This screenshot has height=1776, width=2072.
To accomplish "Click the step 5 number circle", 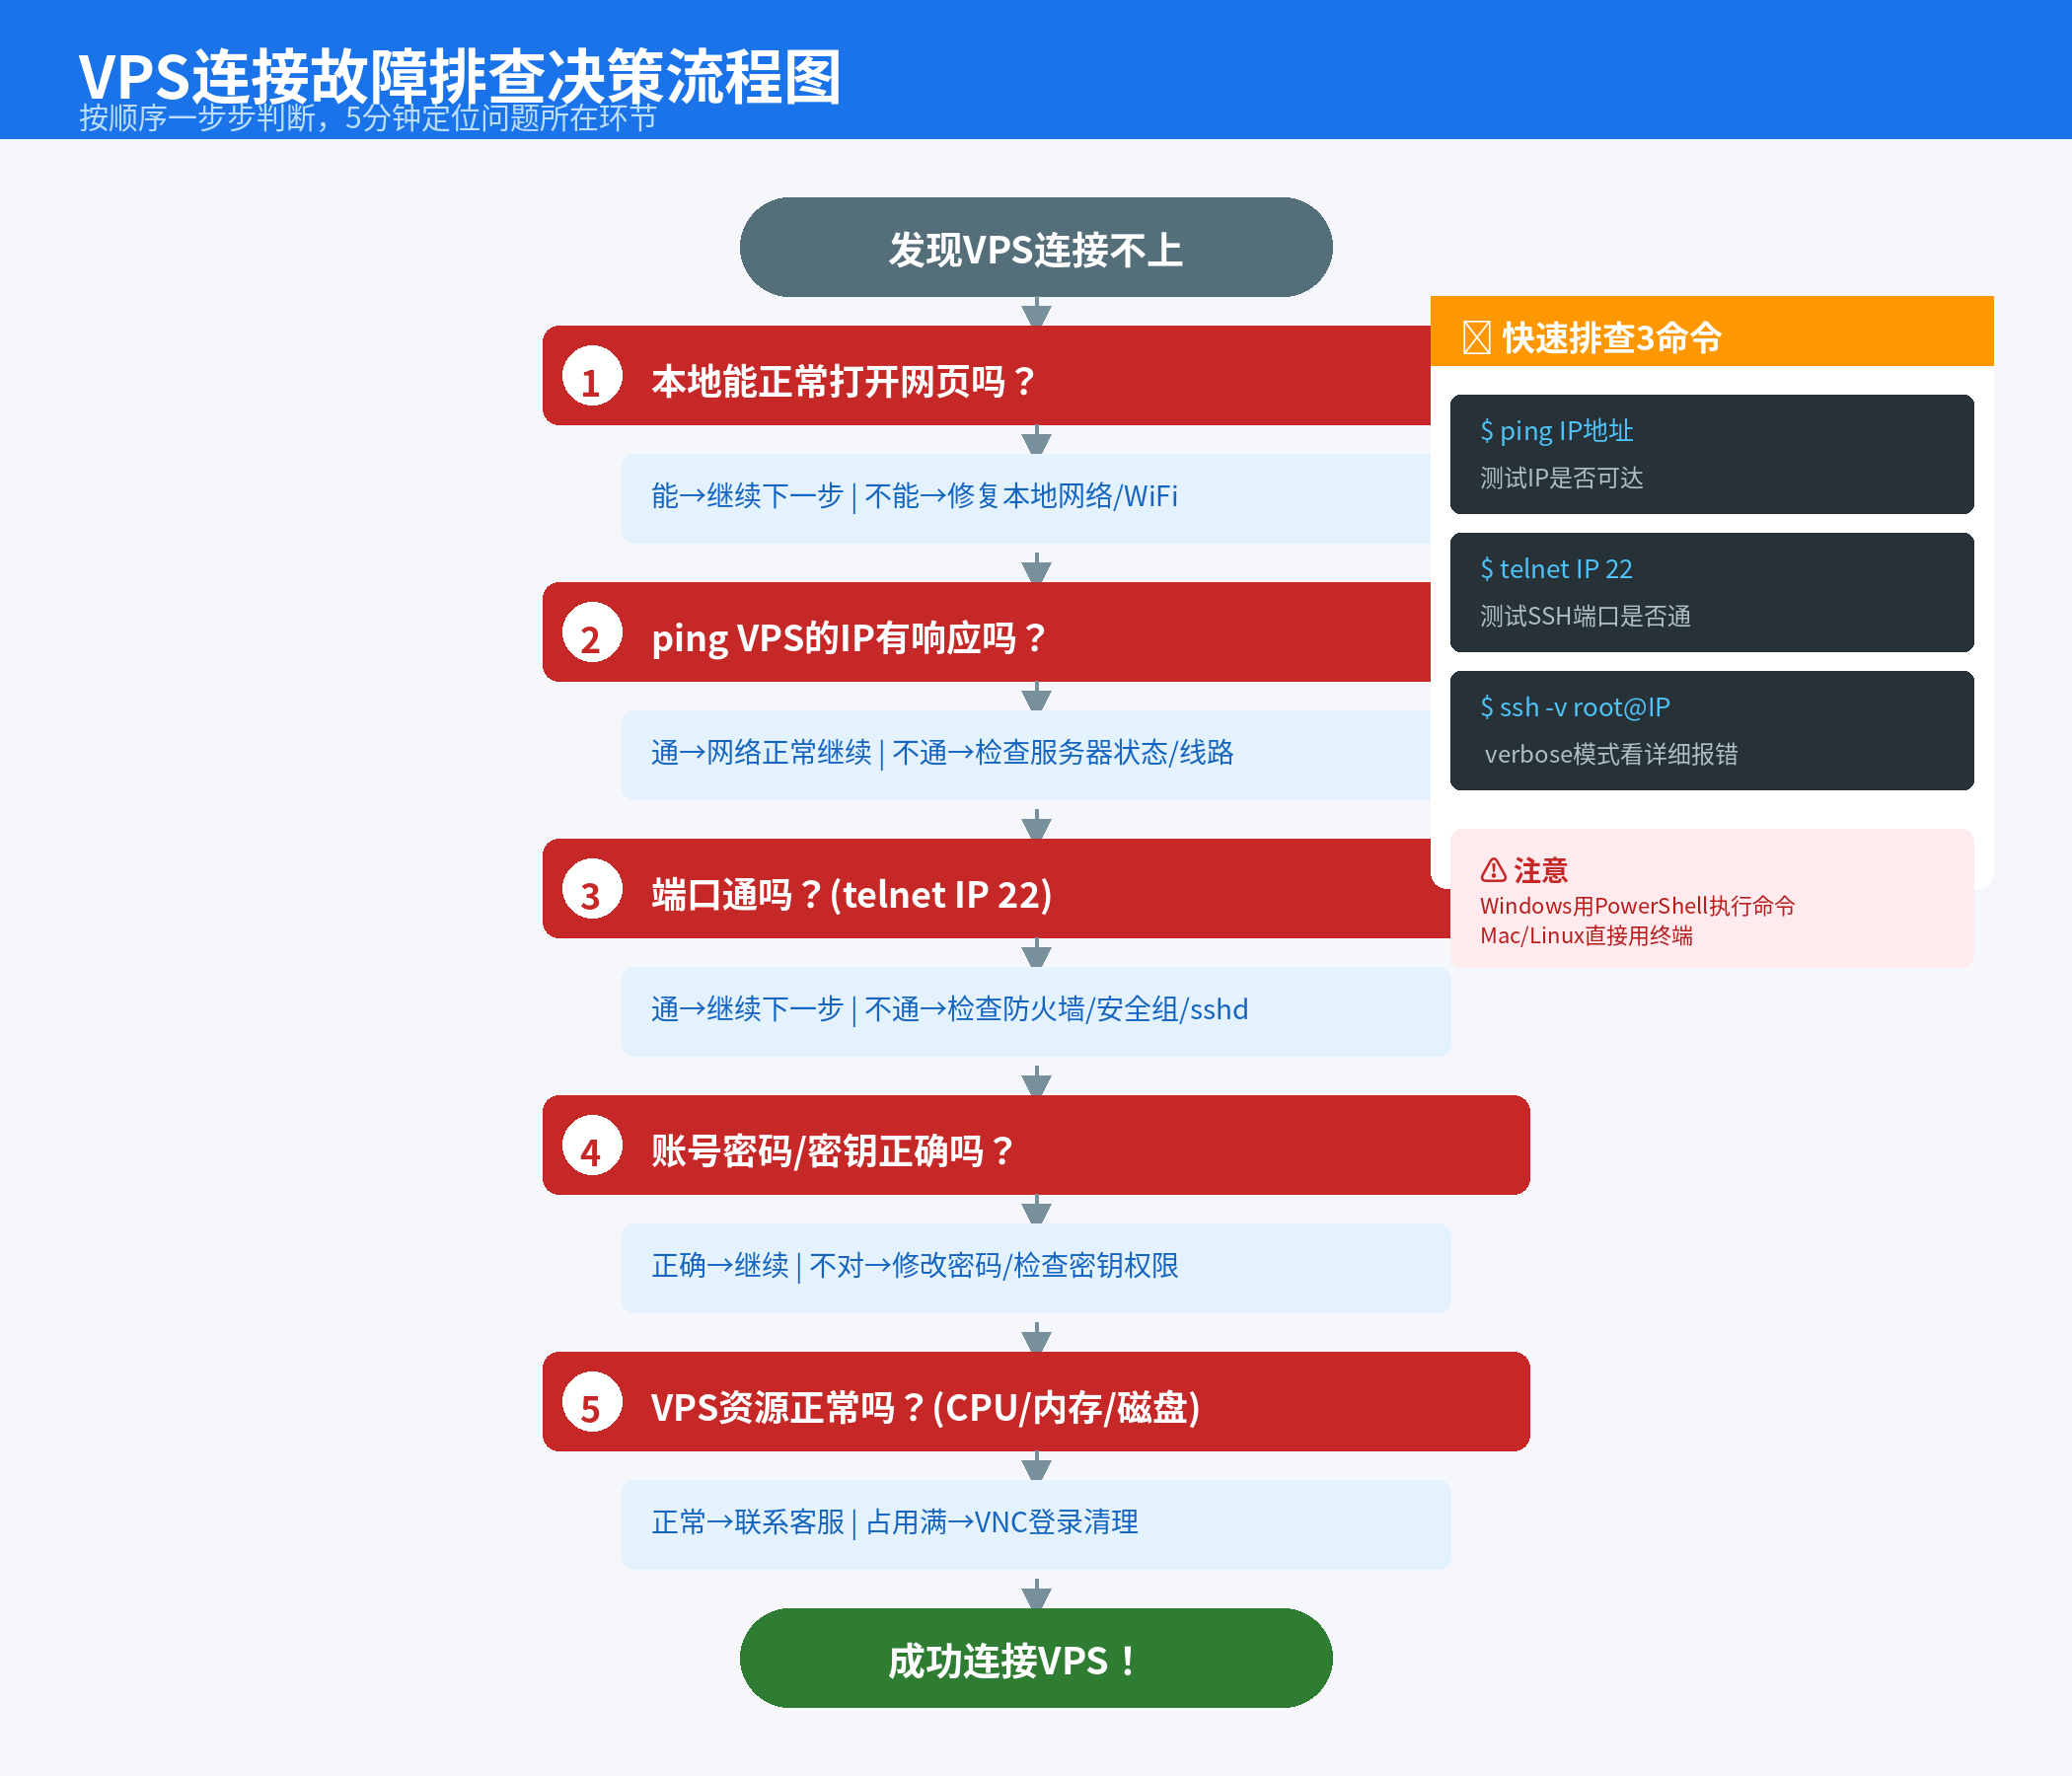I will [592, 1403].
